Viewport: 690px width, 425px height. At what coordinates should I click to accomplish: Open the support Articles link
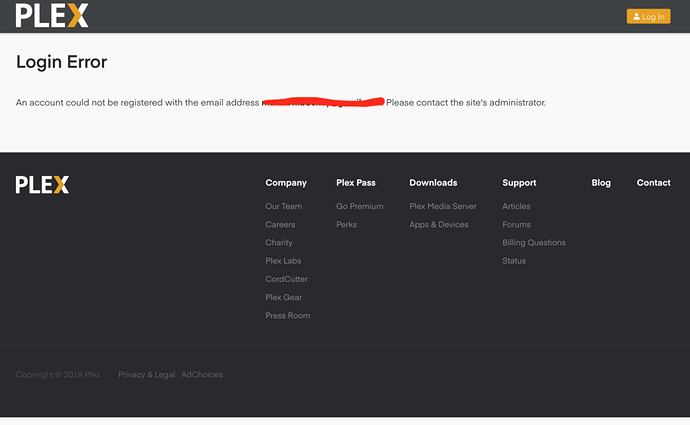pos(516,206)
